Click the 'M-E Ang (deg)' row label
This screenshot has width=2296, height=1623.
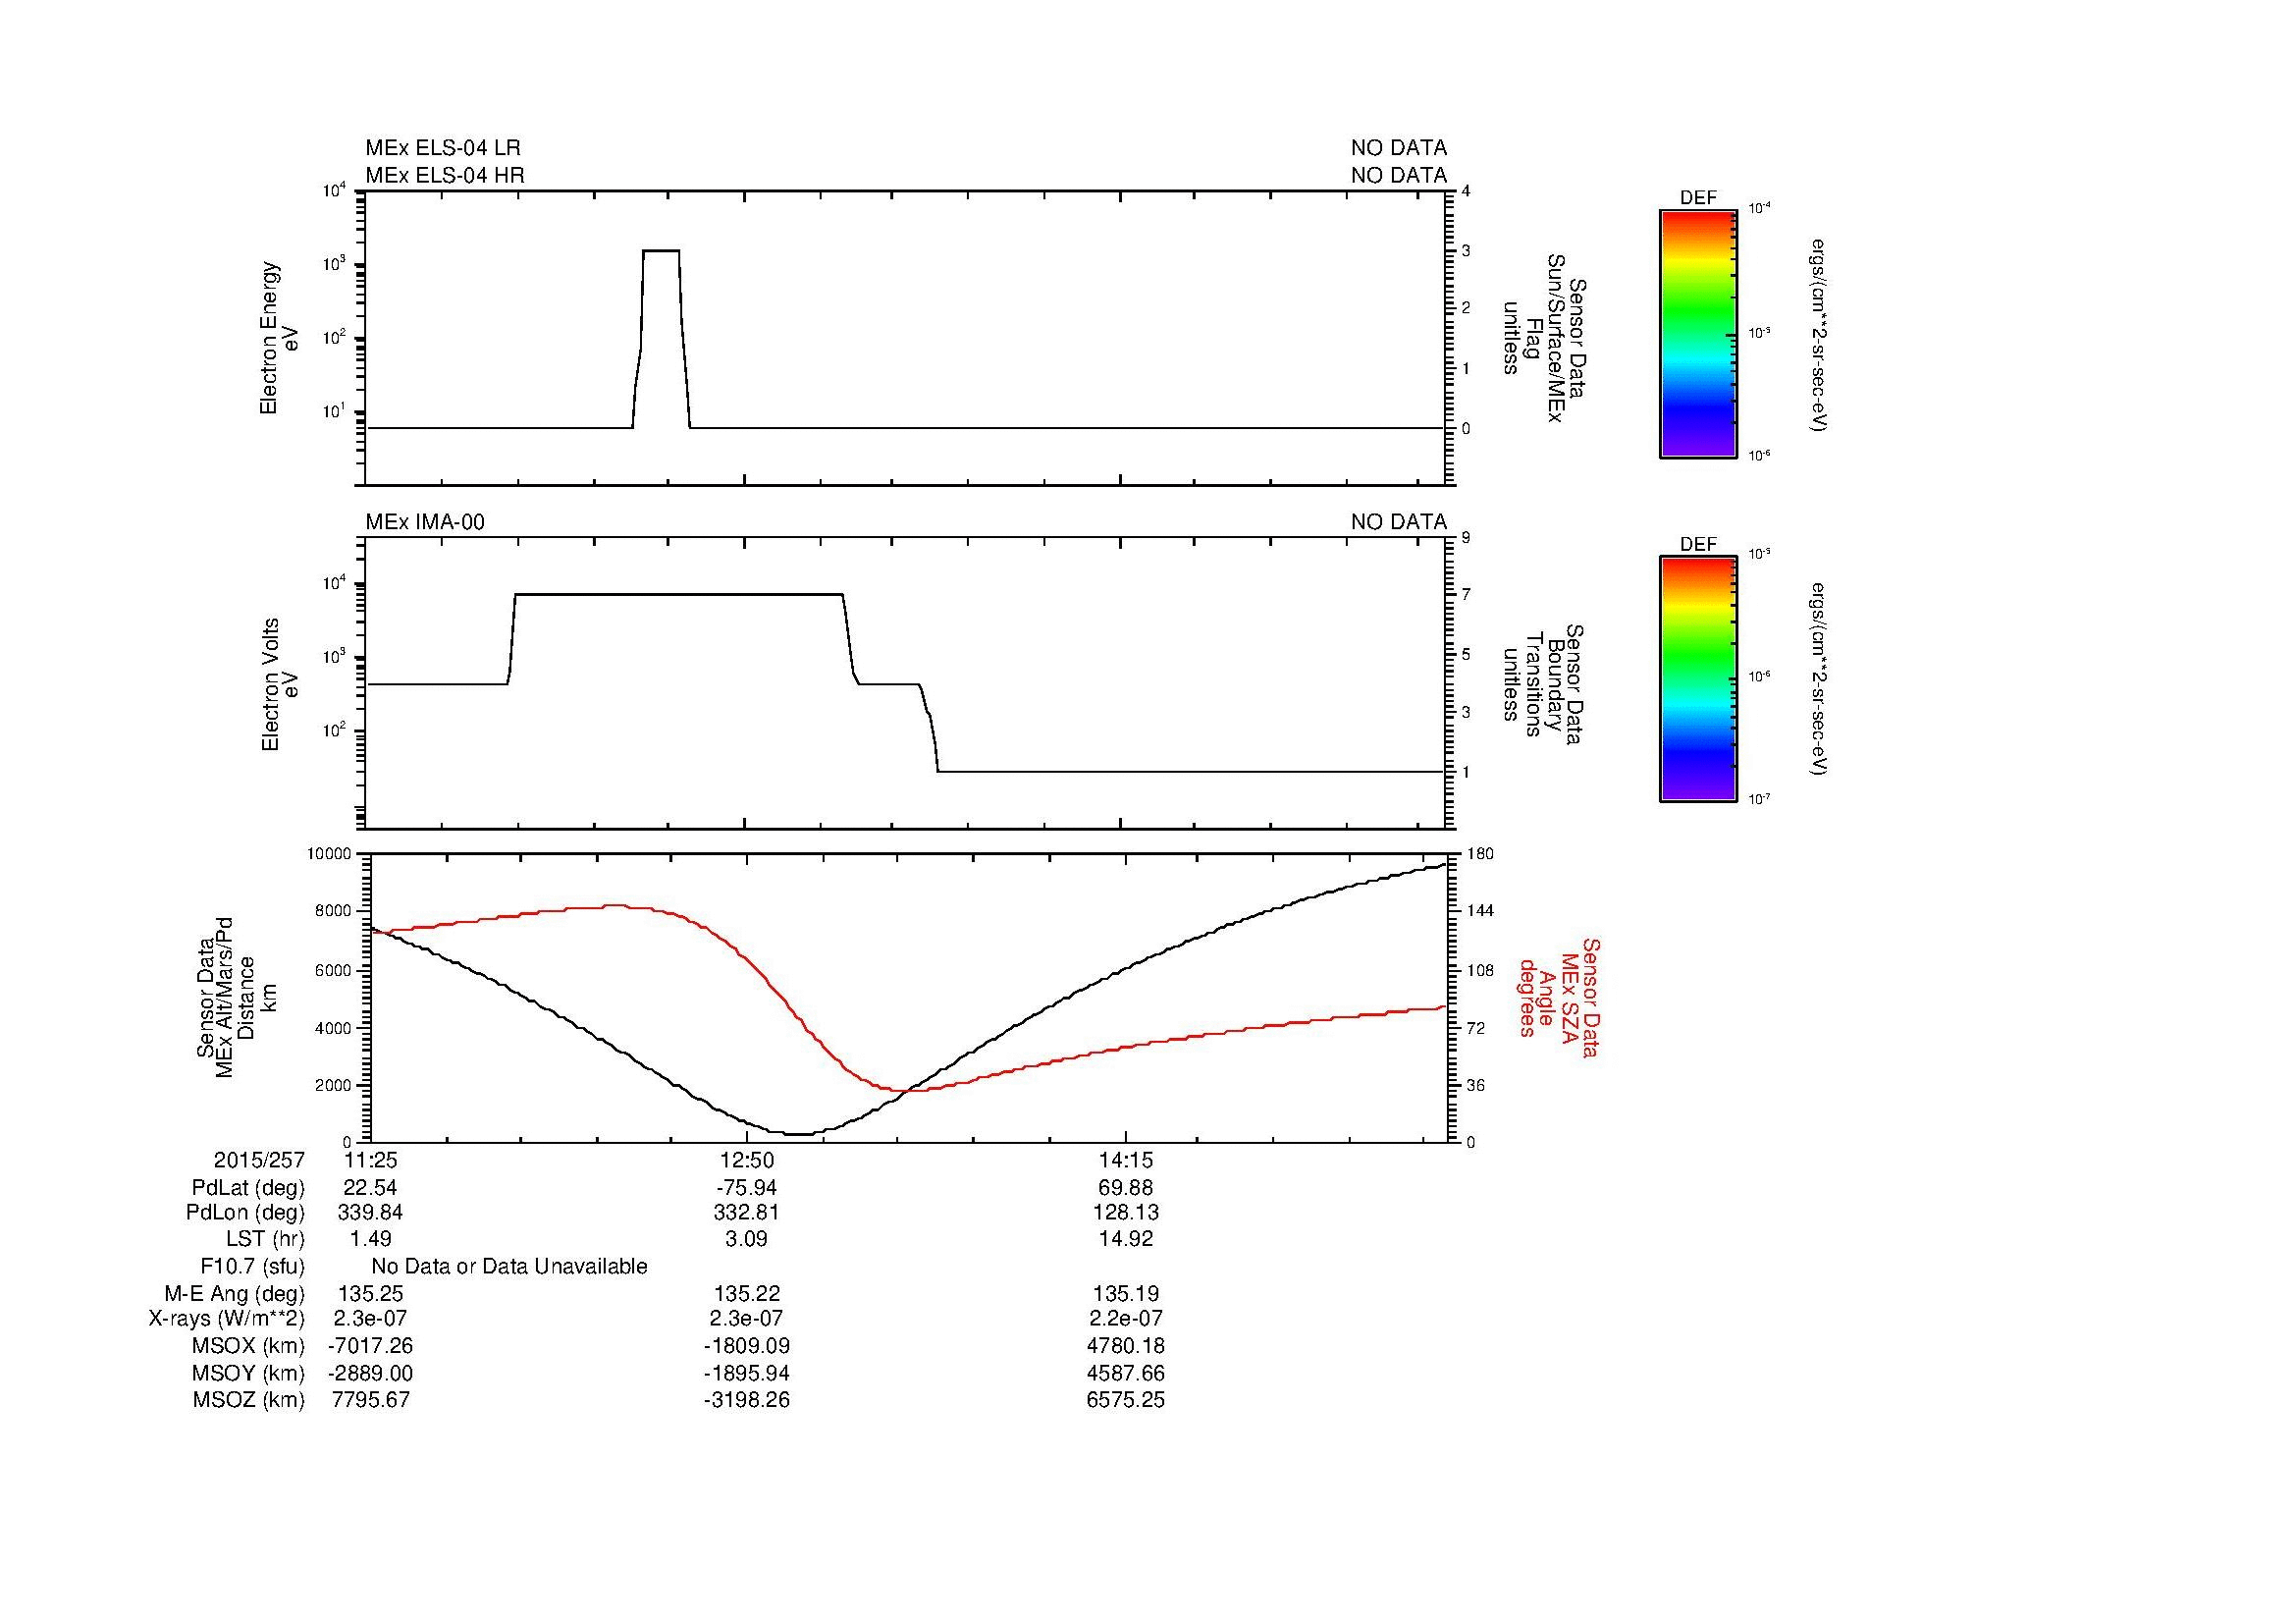tap(235, 1293)
